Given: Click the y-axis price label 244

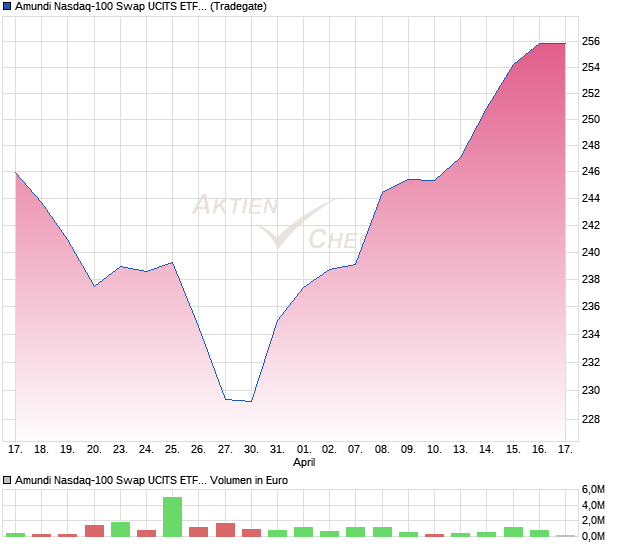Looking at the screenshot, I should pyautogui.click(x=591, y=198).
